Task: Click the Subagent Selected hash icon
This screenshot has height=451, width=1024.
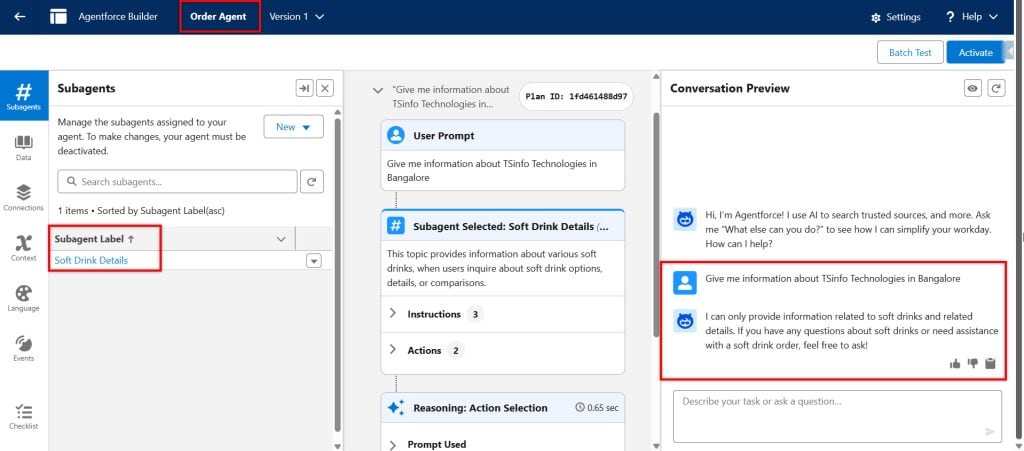Action: tap(396, 226)
